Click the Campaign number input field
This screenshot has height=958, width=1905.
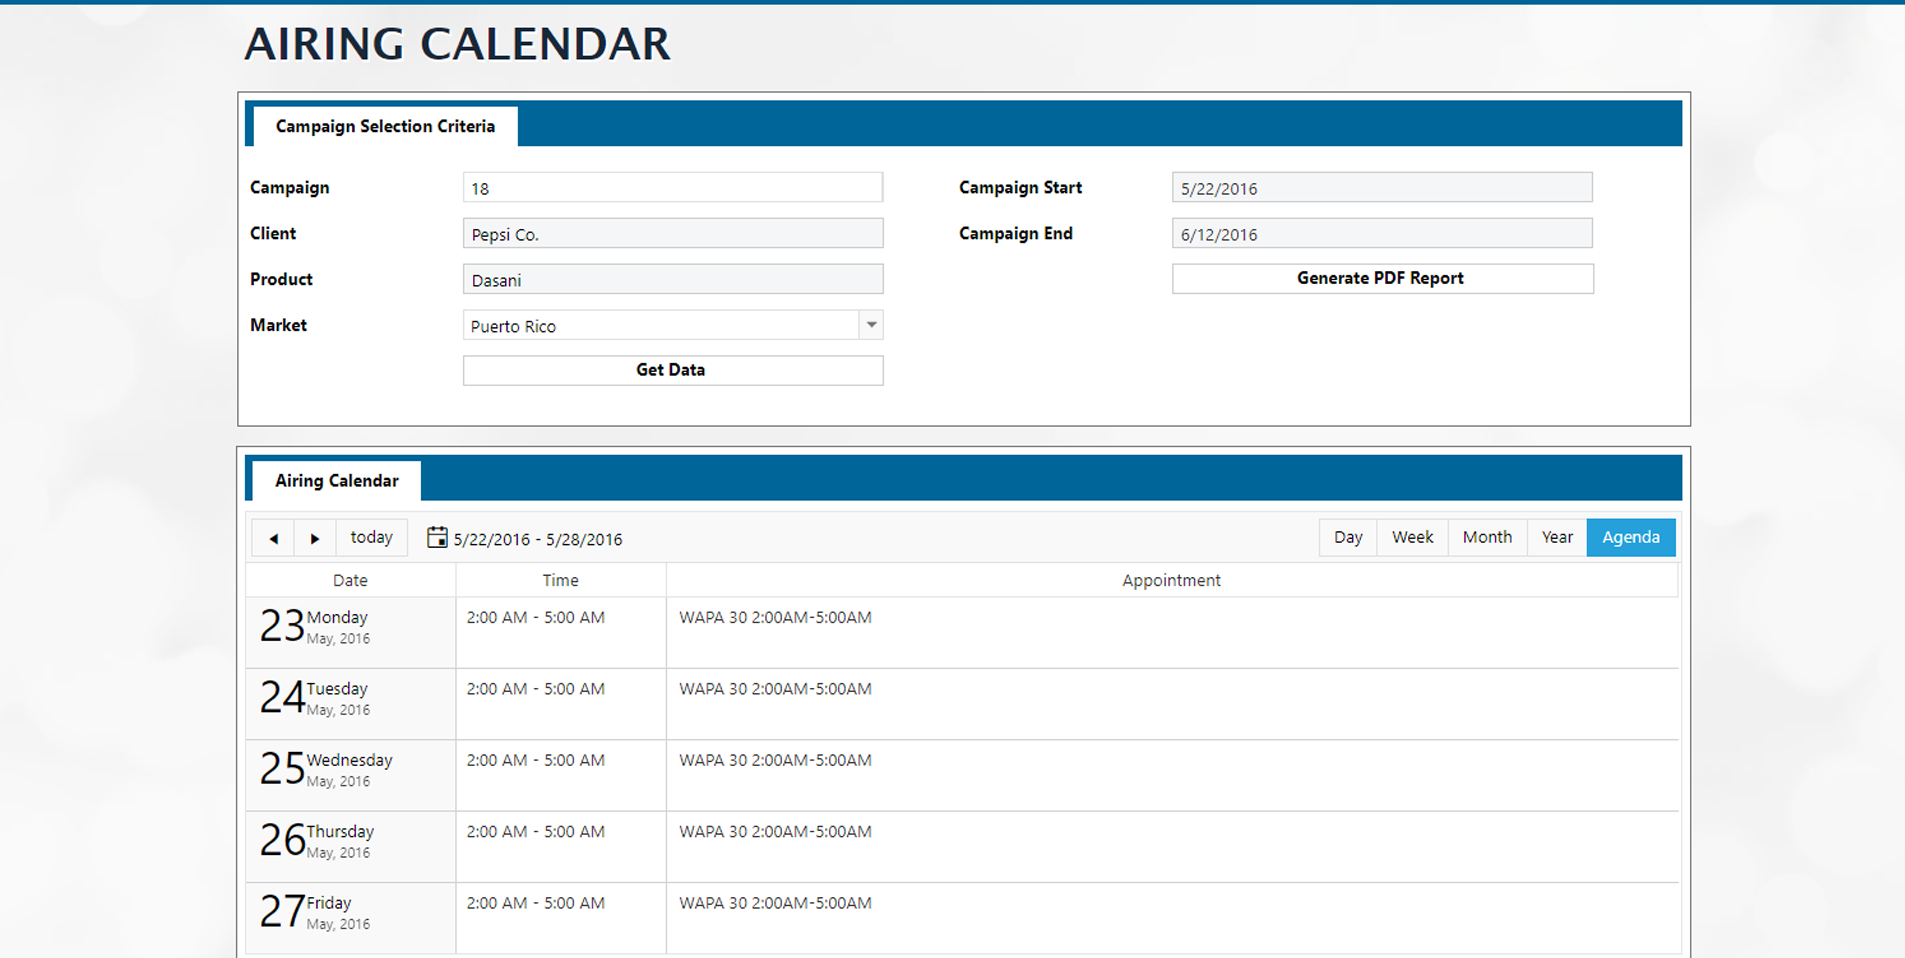672,188
